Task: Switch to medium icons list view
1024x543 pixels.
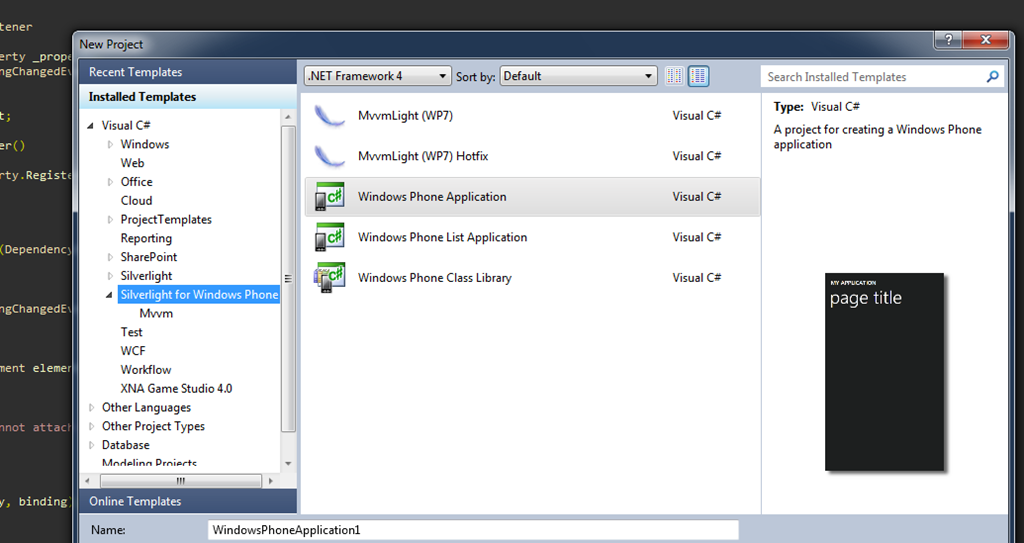Action: [698, 76]
